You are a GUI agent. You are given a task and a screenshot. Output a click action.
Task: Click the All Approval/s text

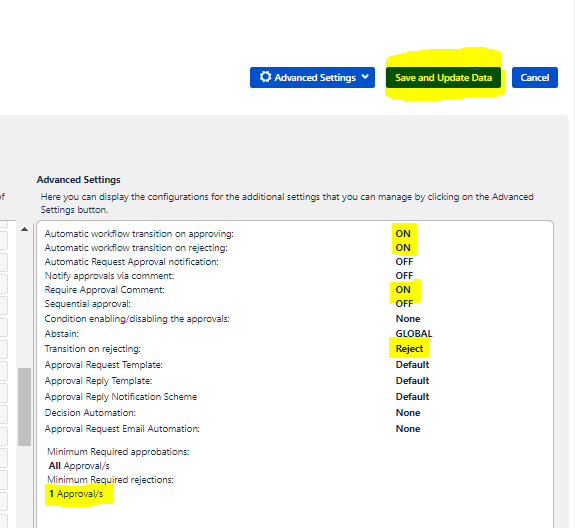[79, 466]
